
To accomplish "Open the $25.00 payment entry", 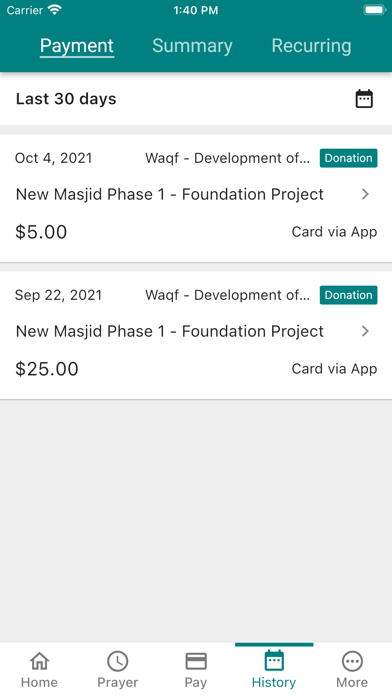I will pos(196,335).
